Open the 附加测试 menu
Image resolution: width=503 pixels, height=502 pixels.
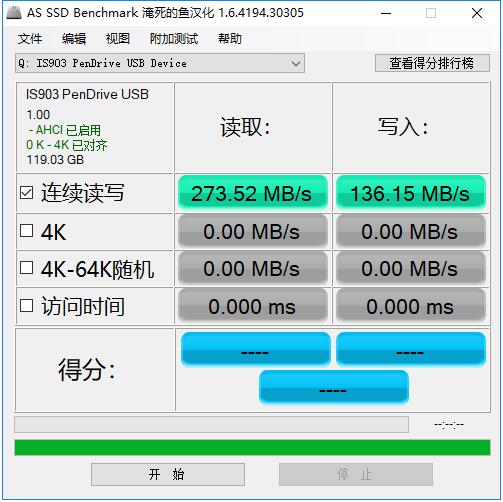point(174,39)
